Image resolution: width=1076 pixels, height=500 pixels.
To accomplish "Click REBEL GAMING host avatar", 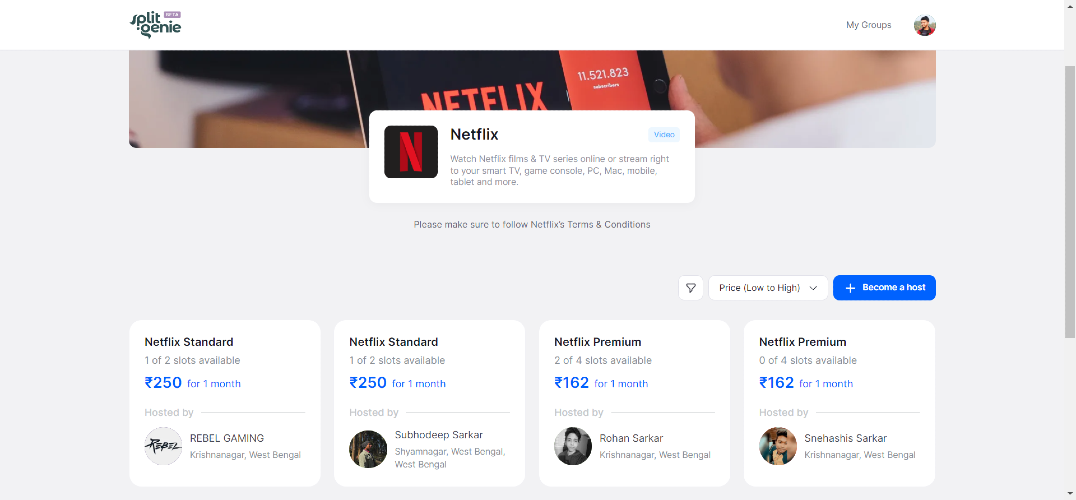I will click(163, 446).
